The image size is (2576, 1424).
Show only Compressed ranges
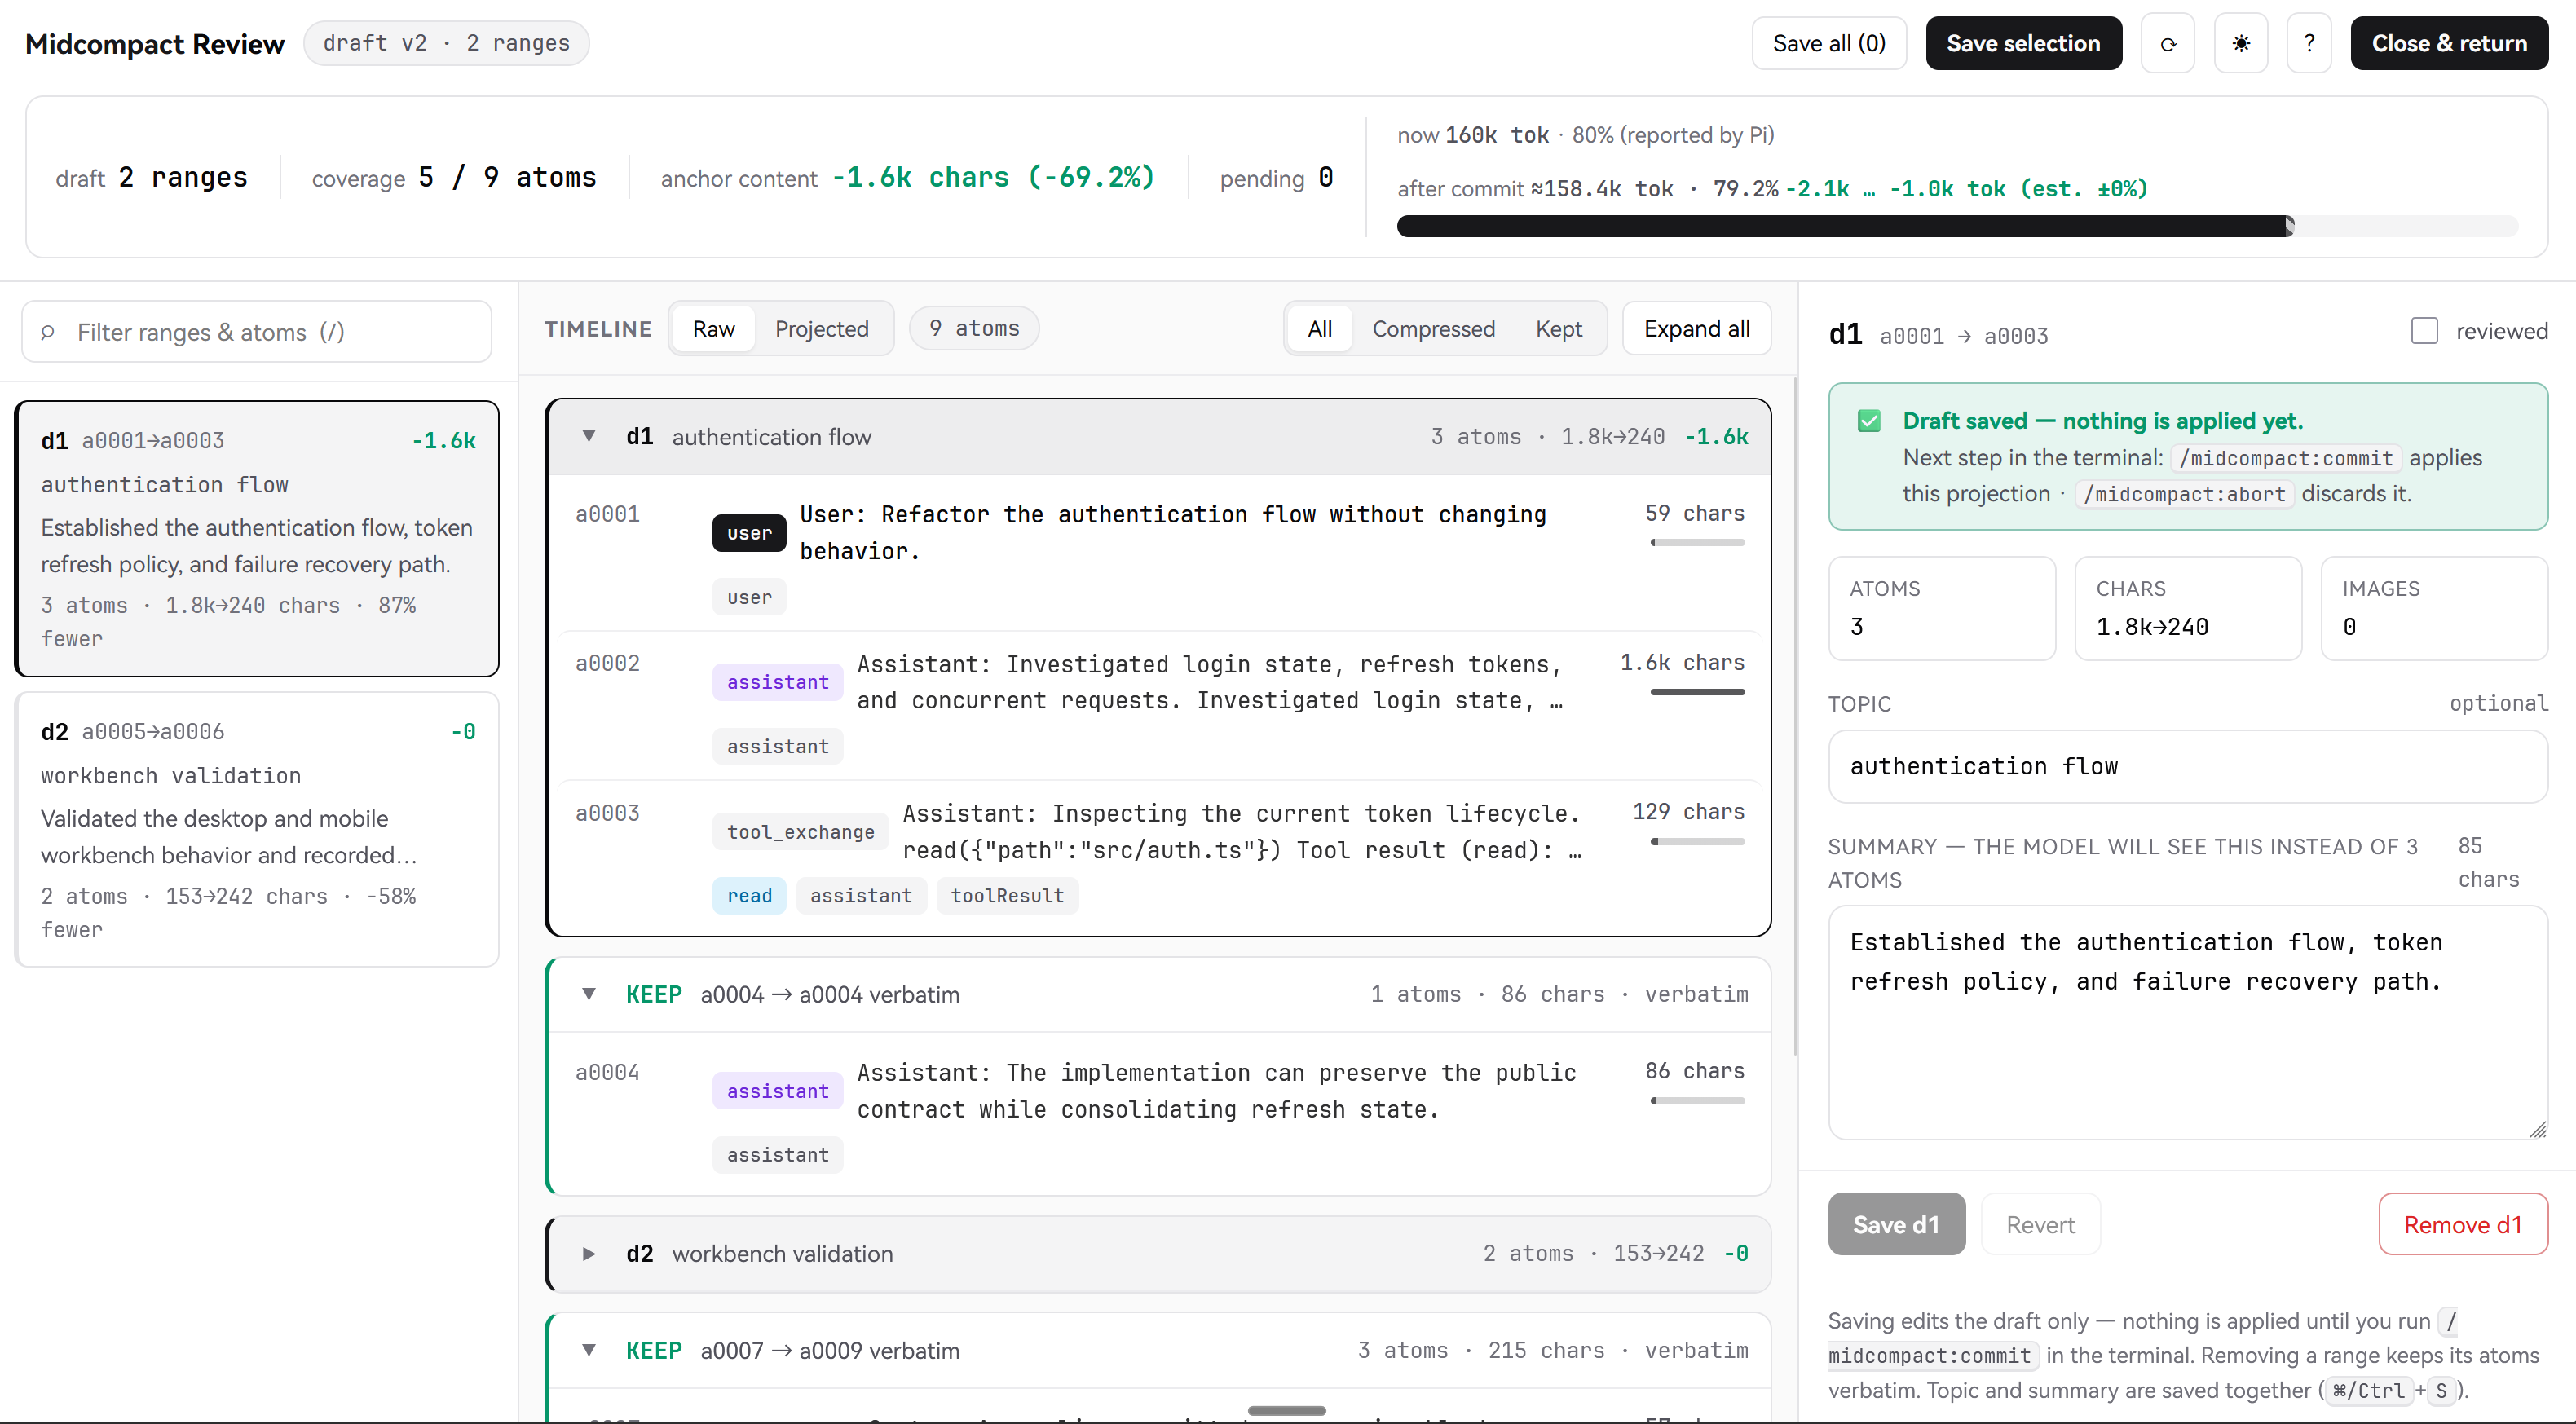pyautogui.click(x=1433, y=328)
